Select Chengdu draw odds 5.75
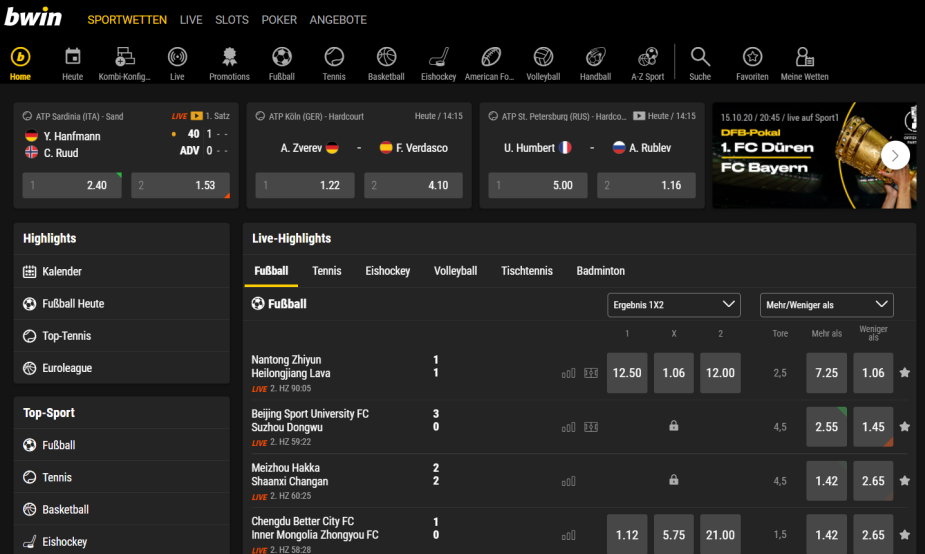The height and width of the screenshot is (554, 925). (674, 535)
